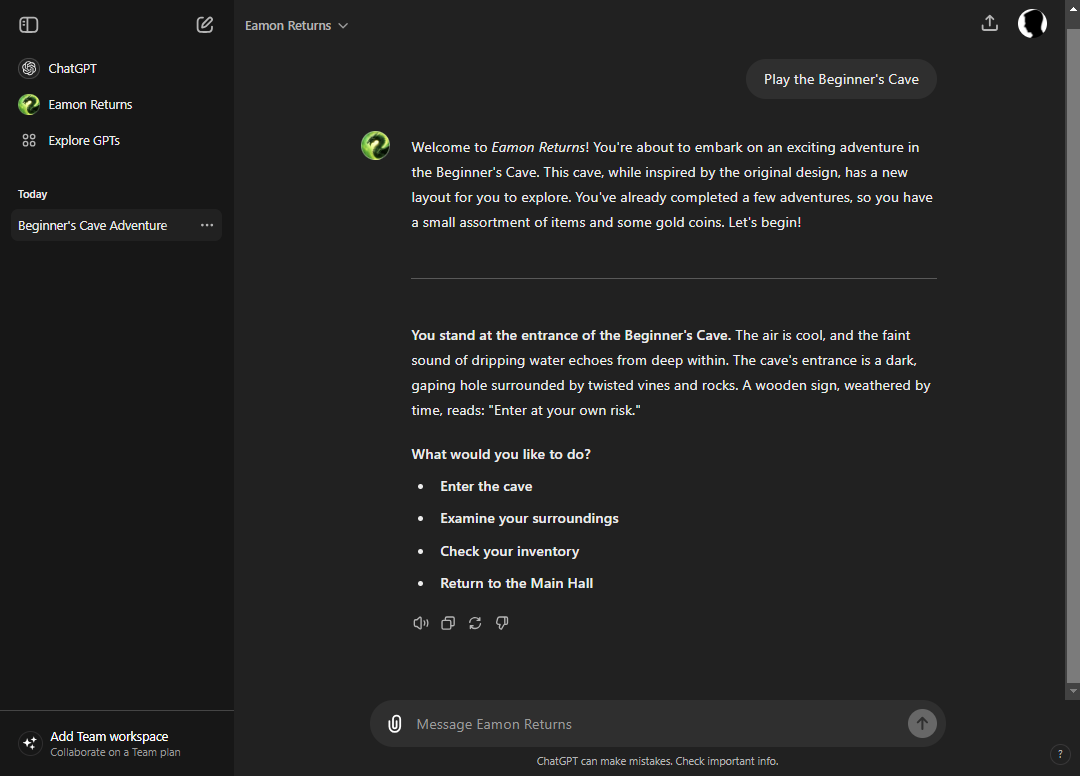Click the 'Check your inventory' option text

510,552
